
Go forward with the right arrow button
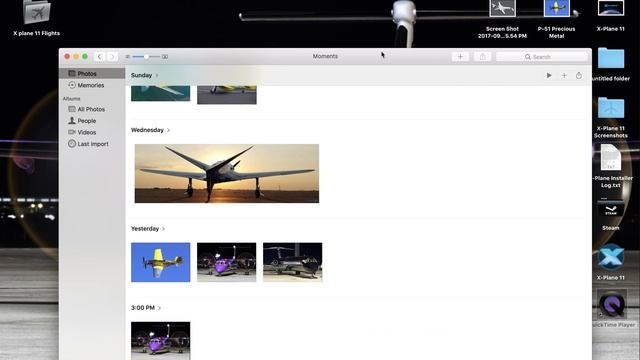coord(112,57)
